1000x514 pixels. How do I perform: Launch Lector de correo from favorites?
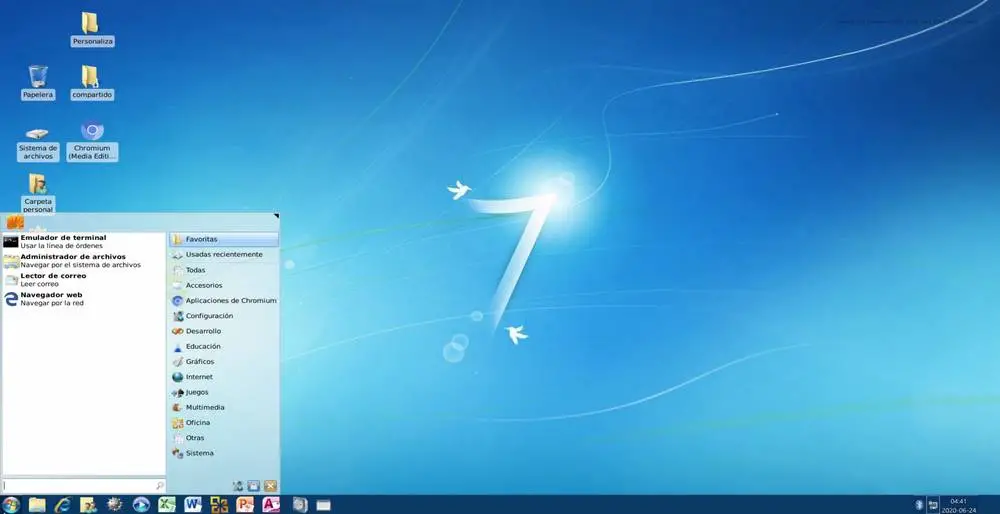tap(83, 280)
